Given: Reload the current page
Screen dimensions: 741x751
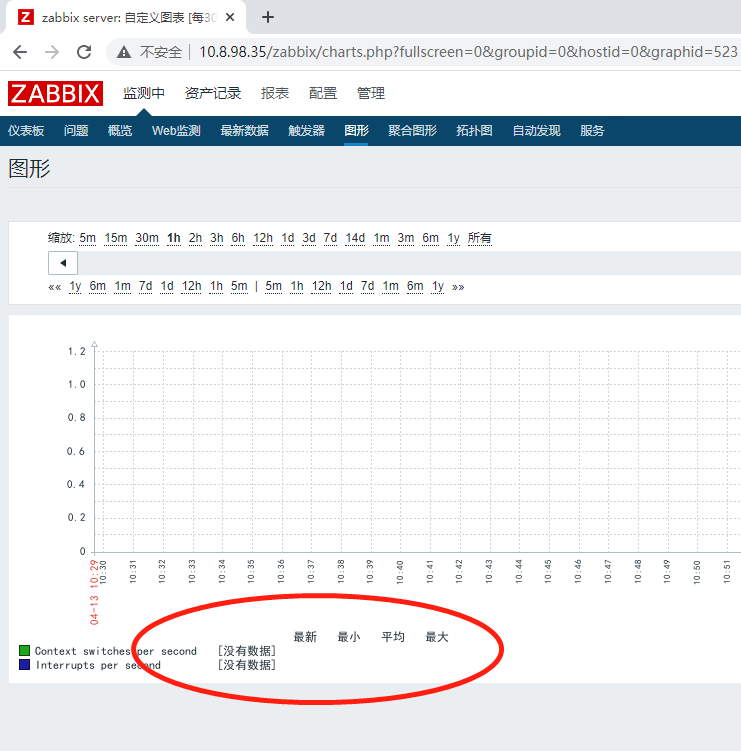Looking at the screenshot, I should pyautogui.click(x=84, y=52).
